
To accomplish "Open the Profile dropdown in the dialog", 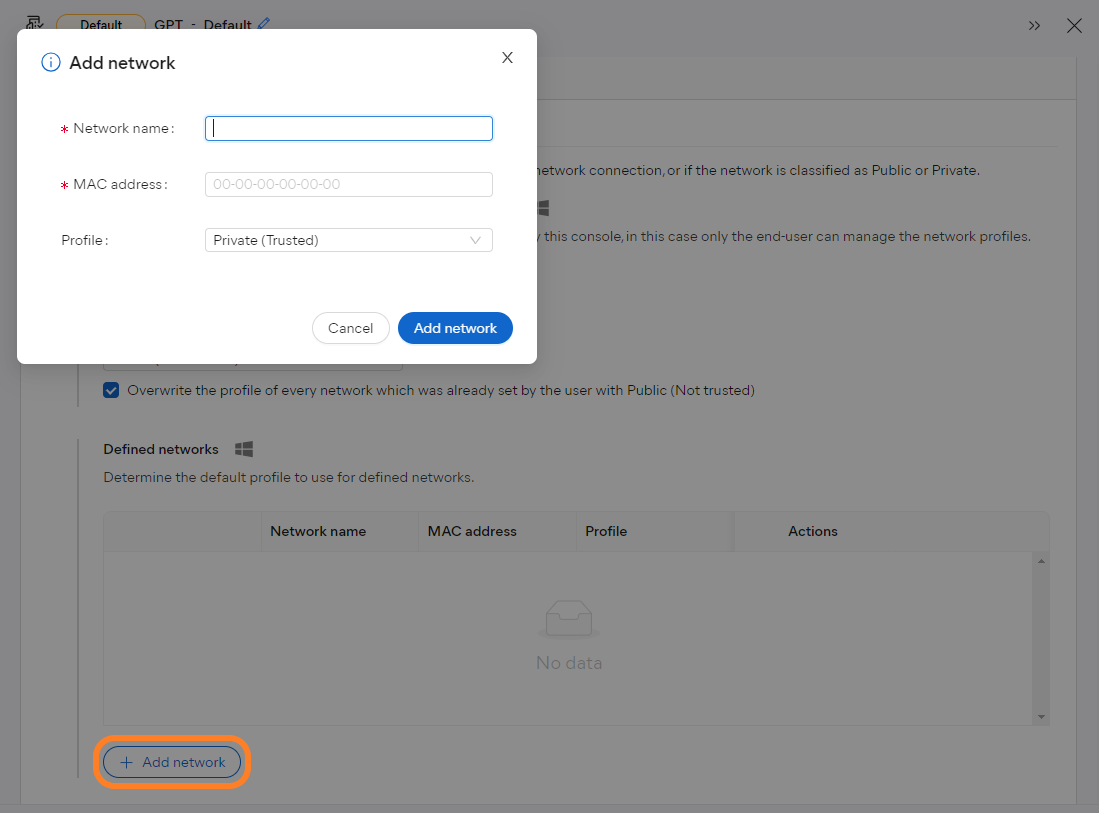I will (348, 240).
